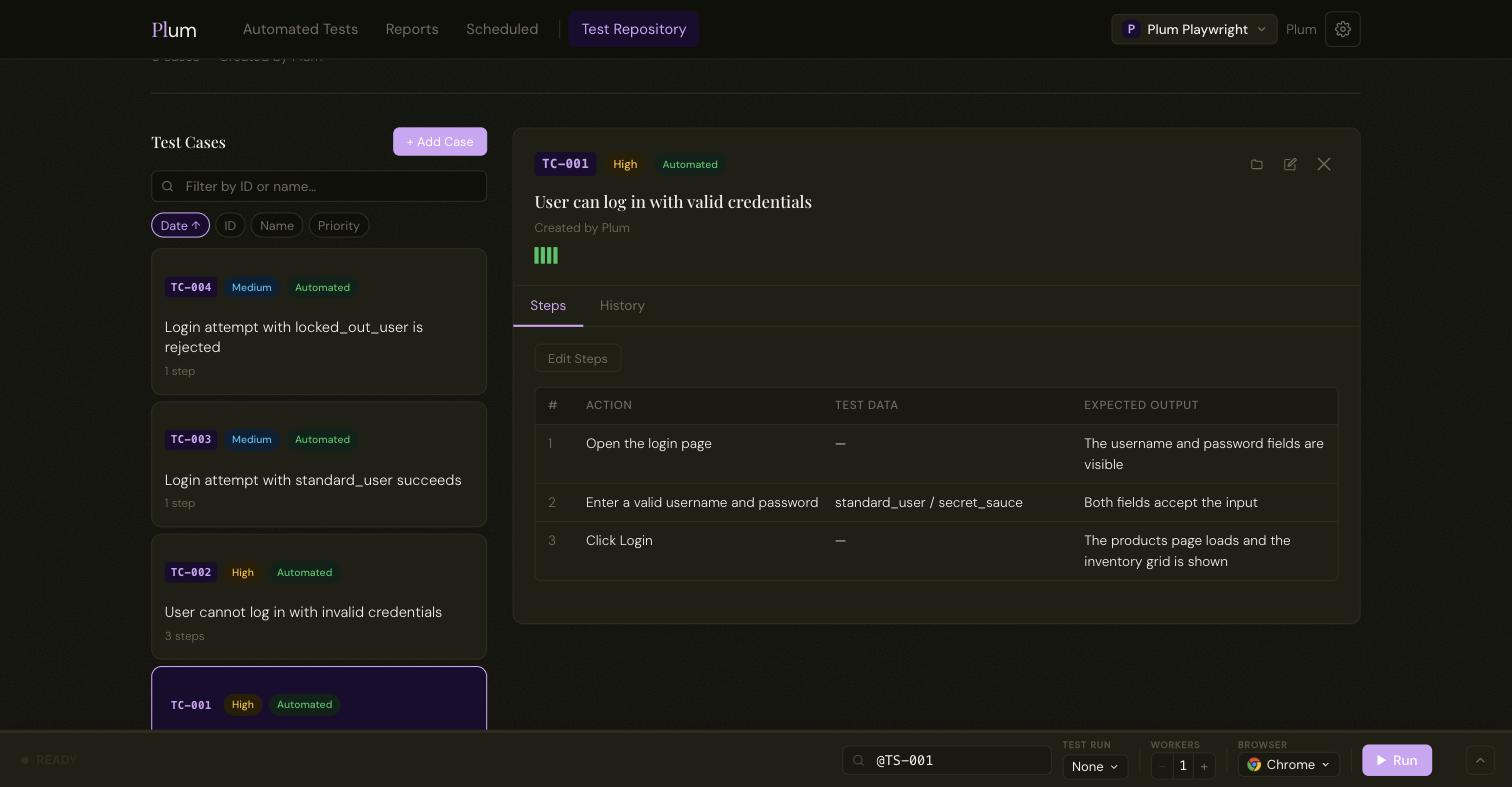Switch to the Steps tab

tap(548, 305)
